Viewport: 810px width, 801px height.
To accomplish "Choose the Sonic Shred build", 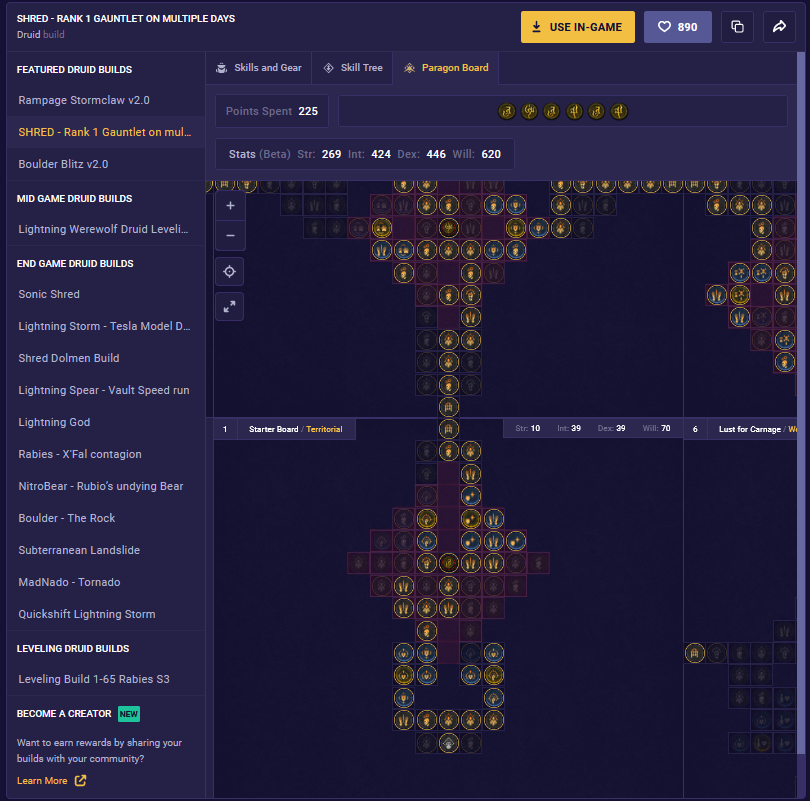I will [49, 294].
